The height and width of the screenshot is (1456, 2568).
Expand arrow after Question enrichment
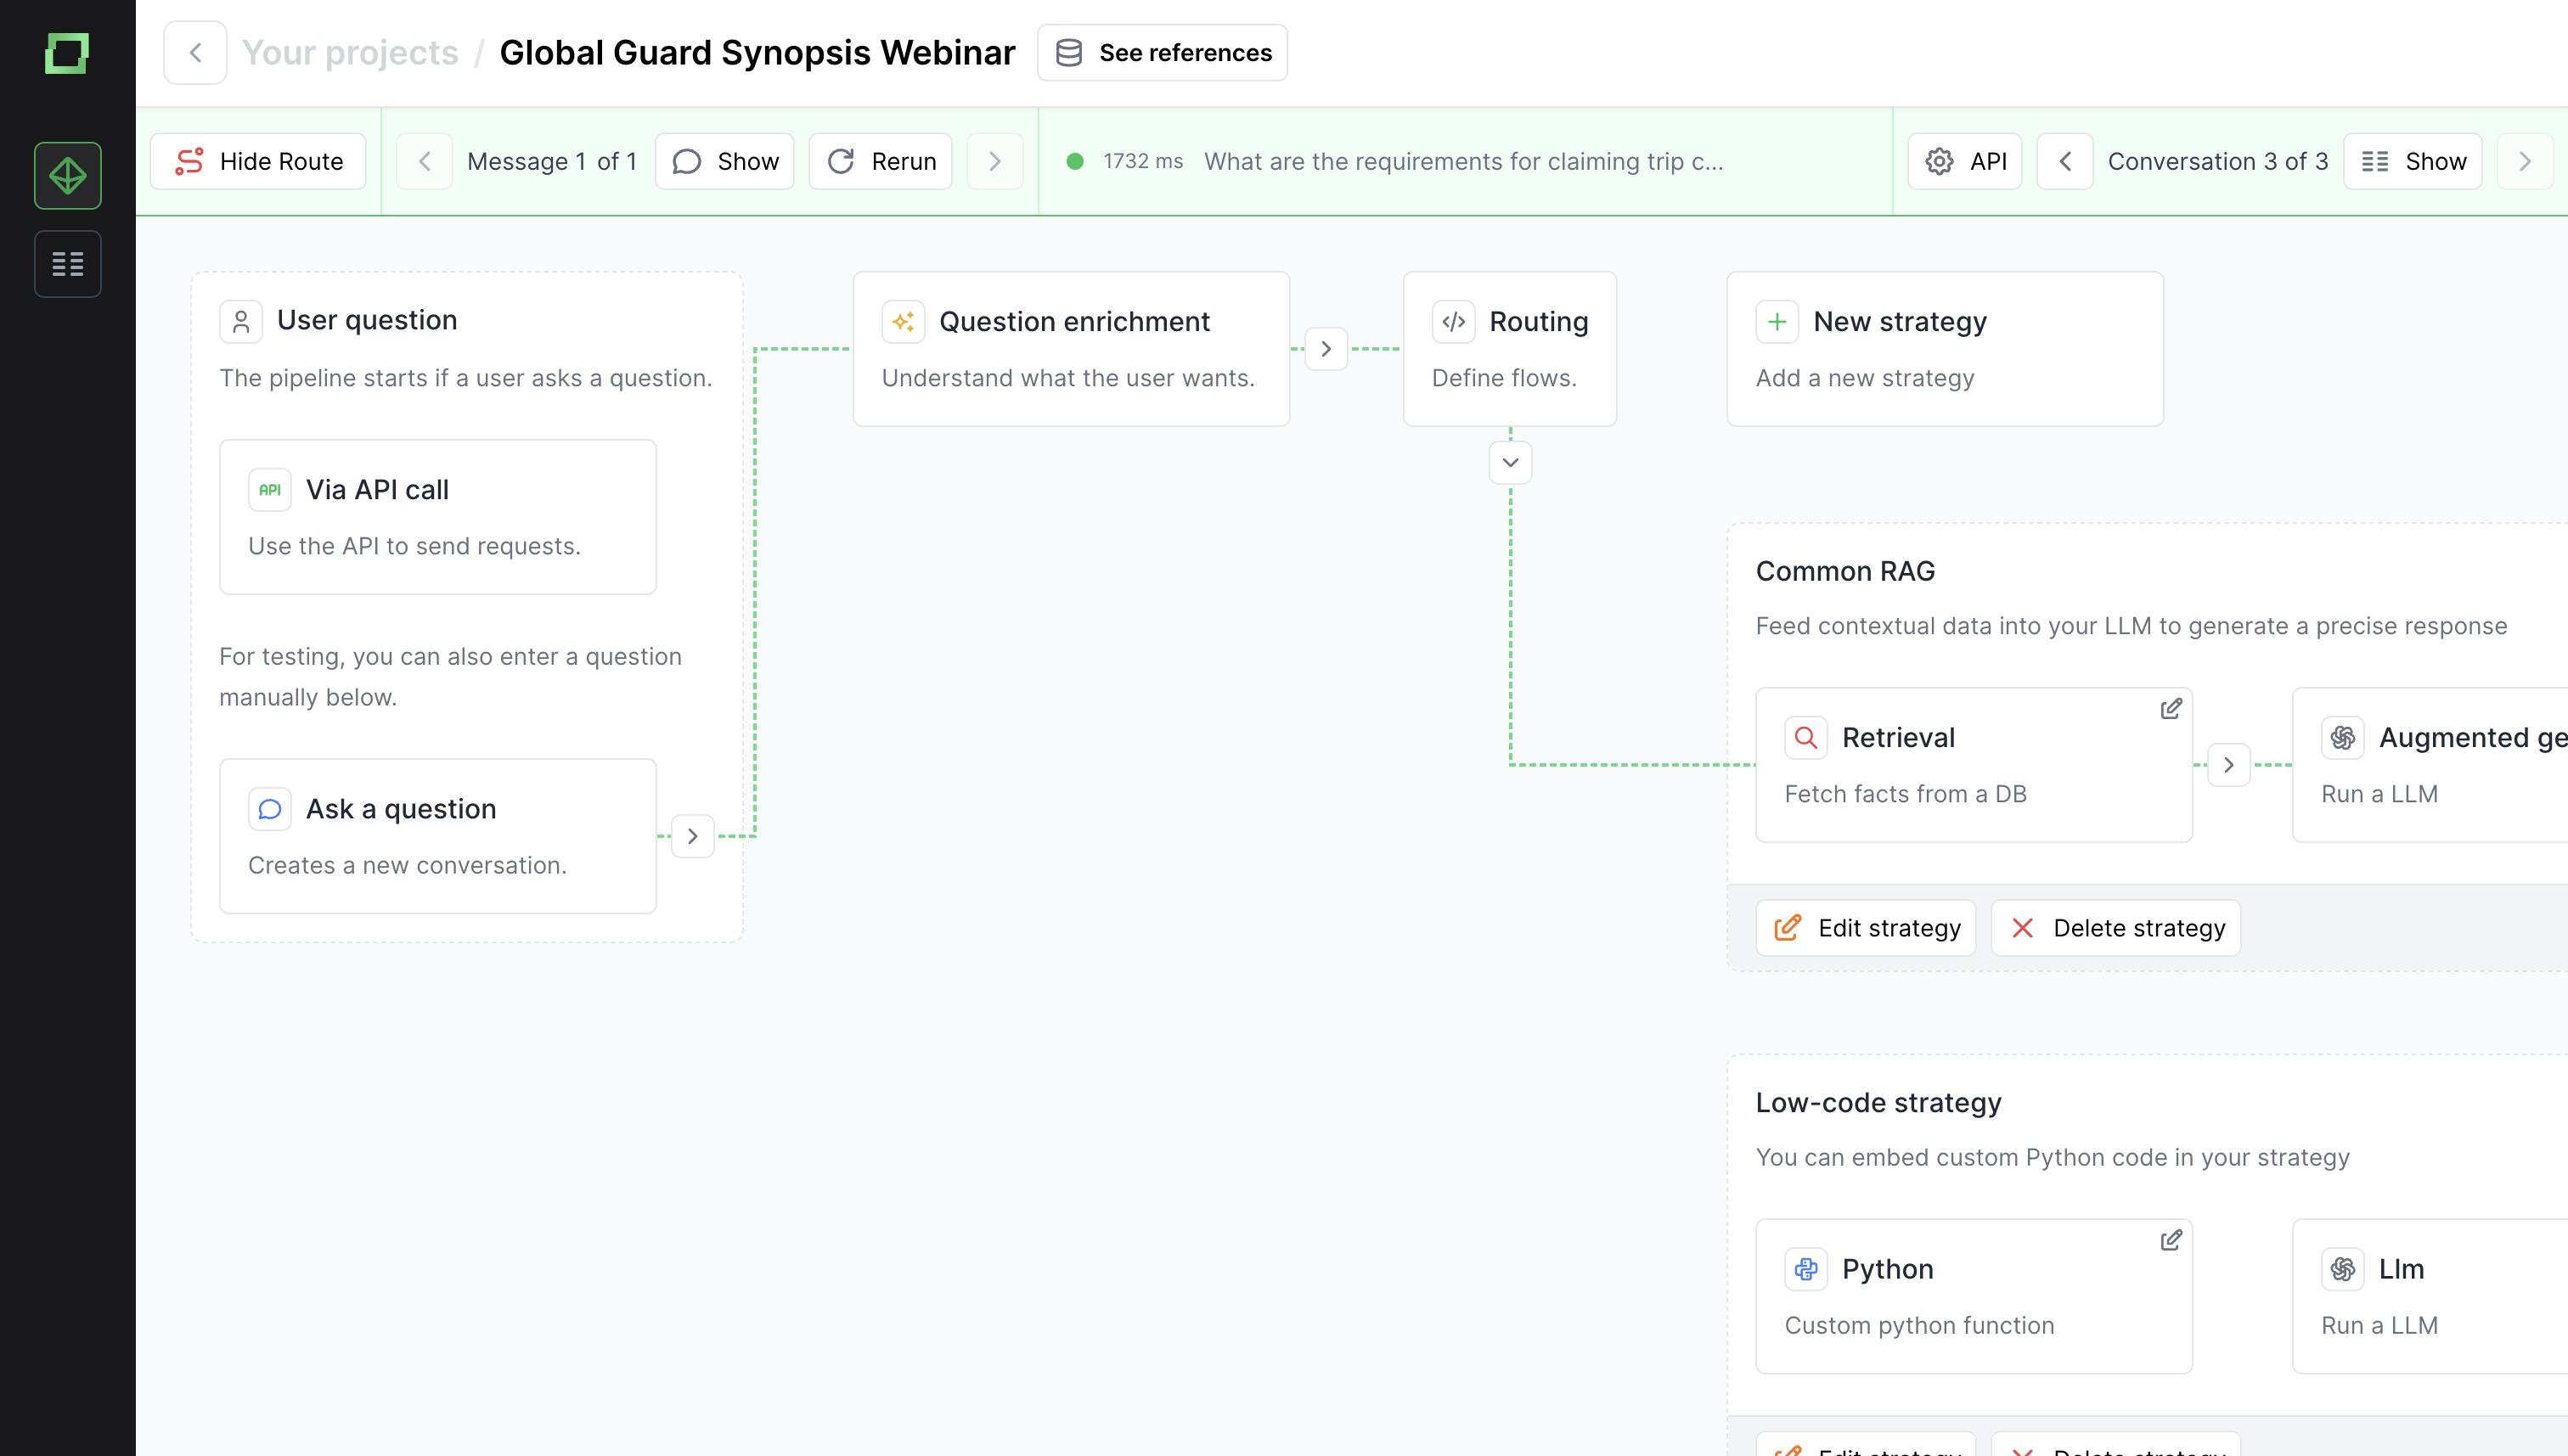(x=1326, y=349)
